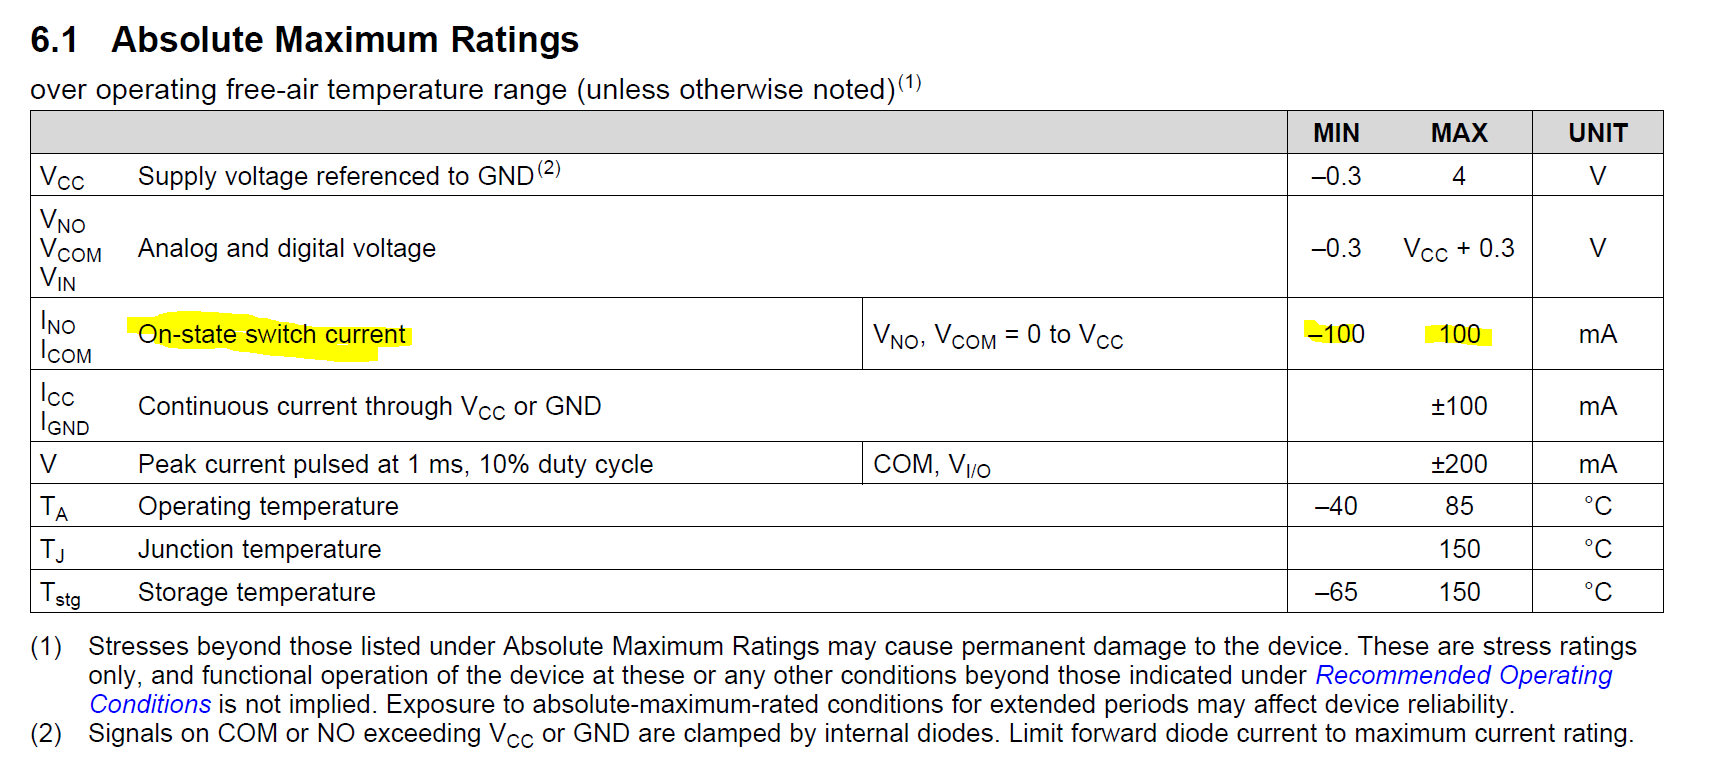Click the VCC + 0.3 maximum value

click(1459, 248)
